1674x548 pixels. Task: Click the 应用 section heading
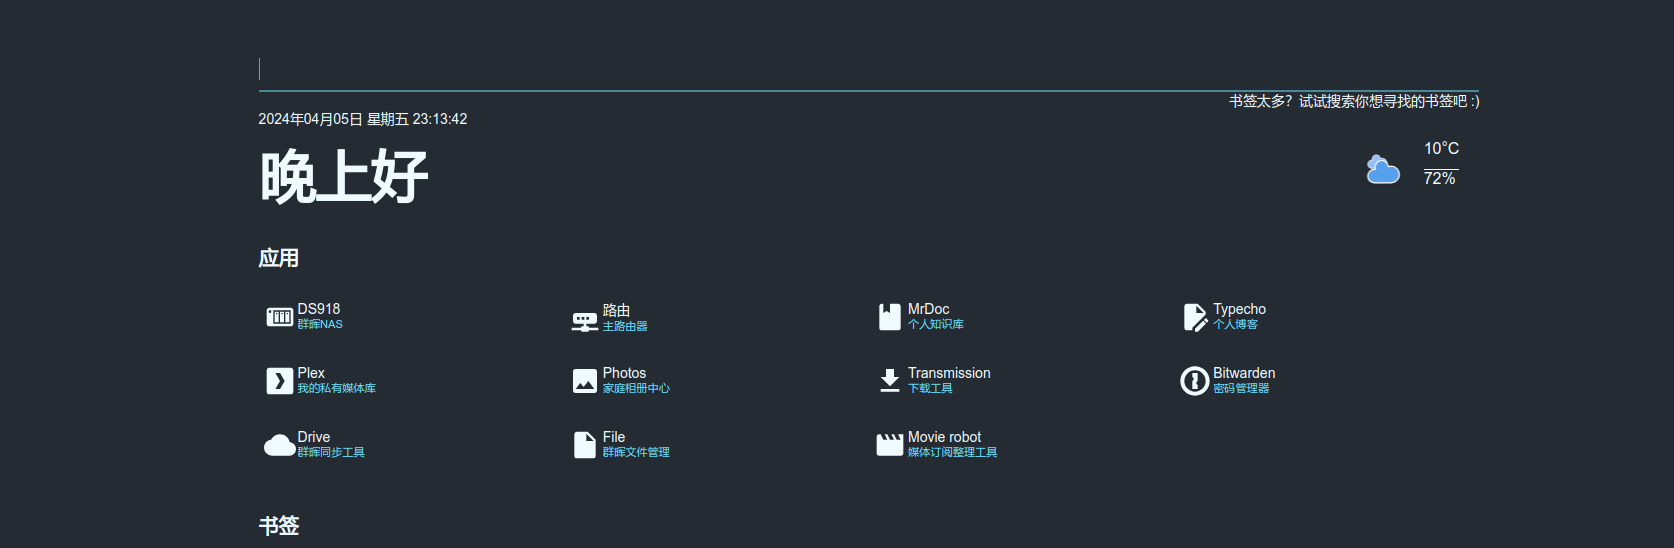[x=279, y=258]
